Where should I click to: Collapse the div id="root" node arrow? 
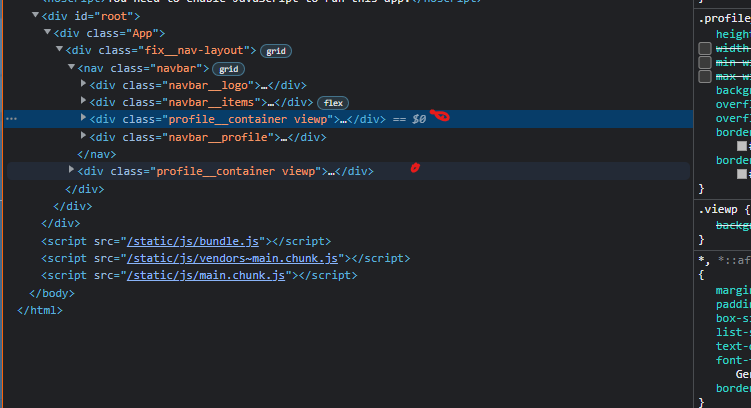click(35, 15)
